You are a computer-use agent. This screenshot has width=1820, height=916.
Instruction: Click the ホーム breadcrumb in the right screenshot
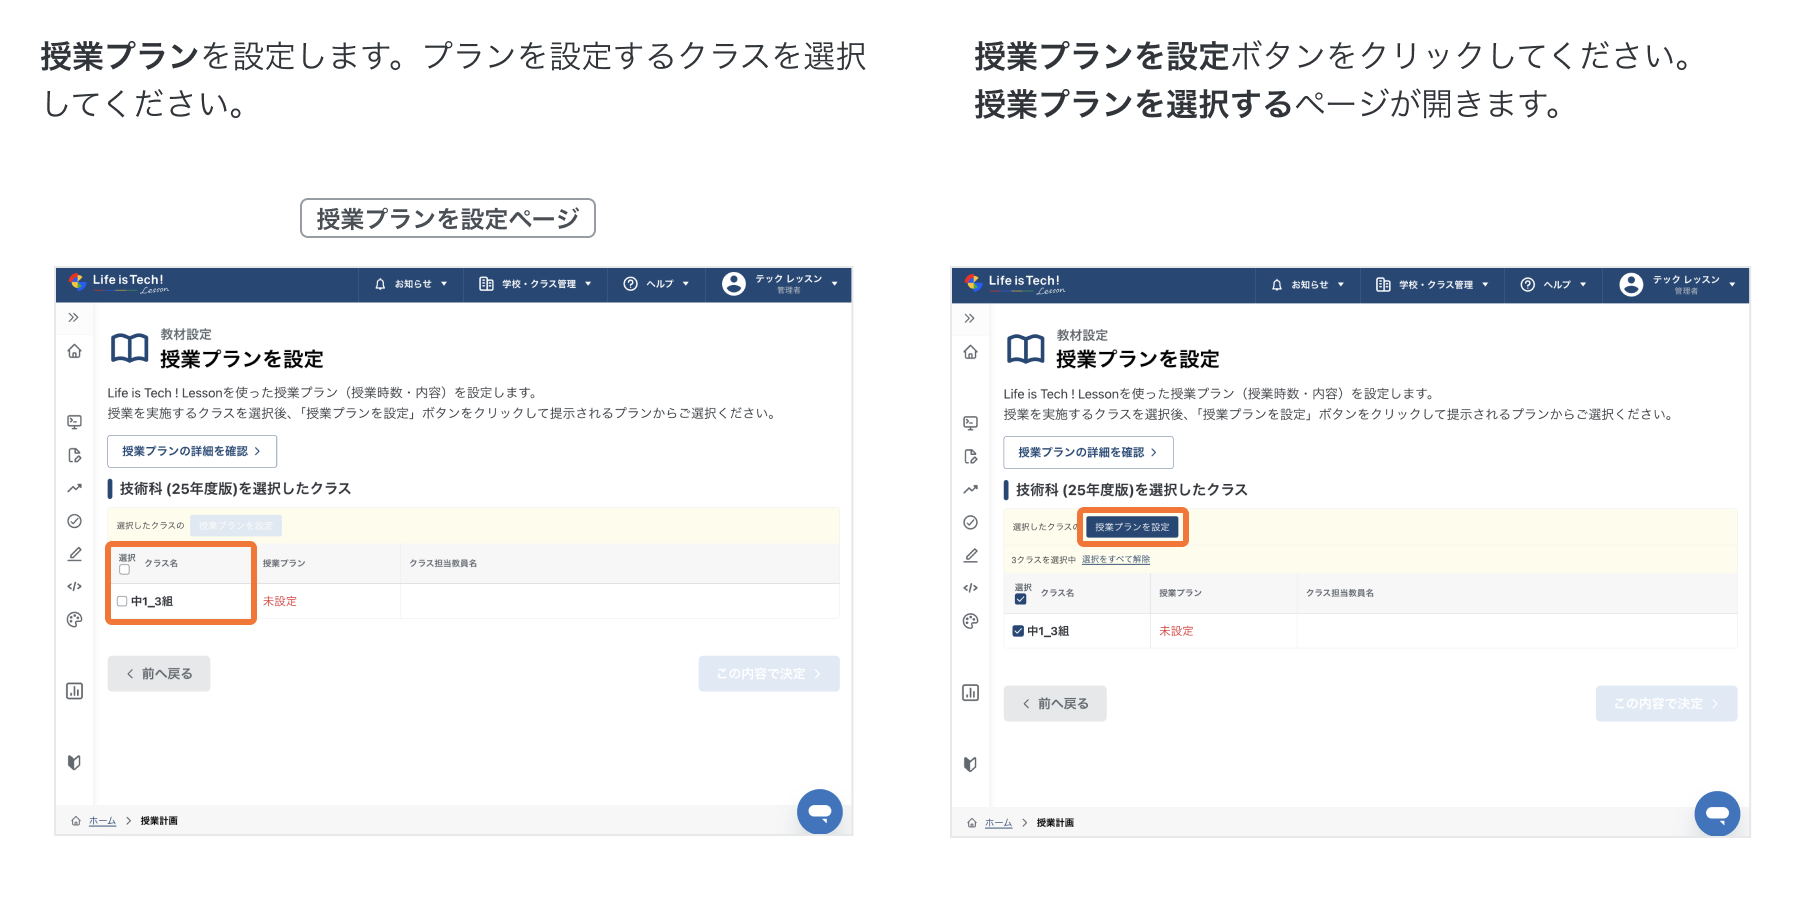point(998,823)
